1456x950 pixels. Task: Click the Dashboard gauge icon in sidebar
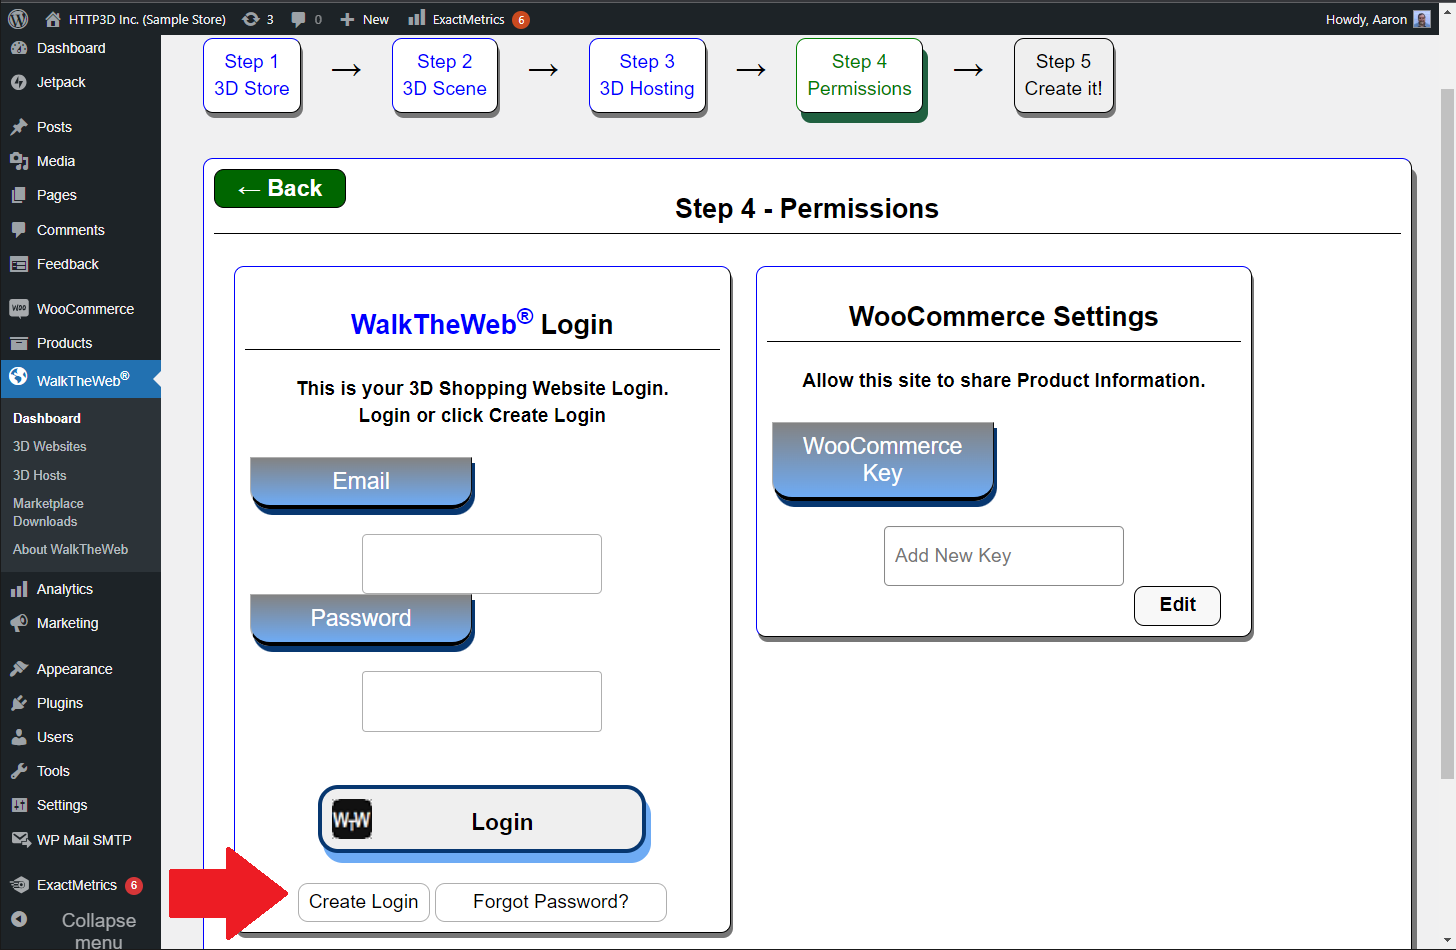click(18, 48)
